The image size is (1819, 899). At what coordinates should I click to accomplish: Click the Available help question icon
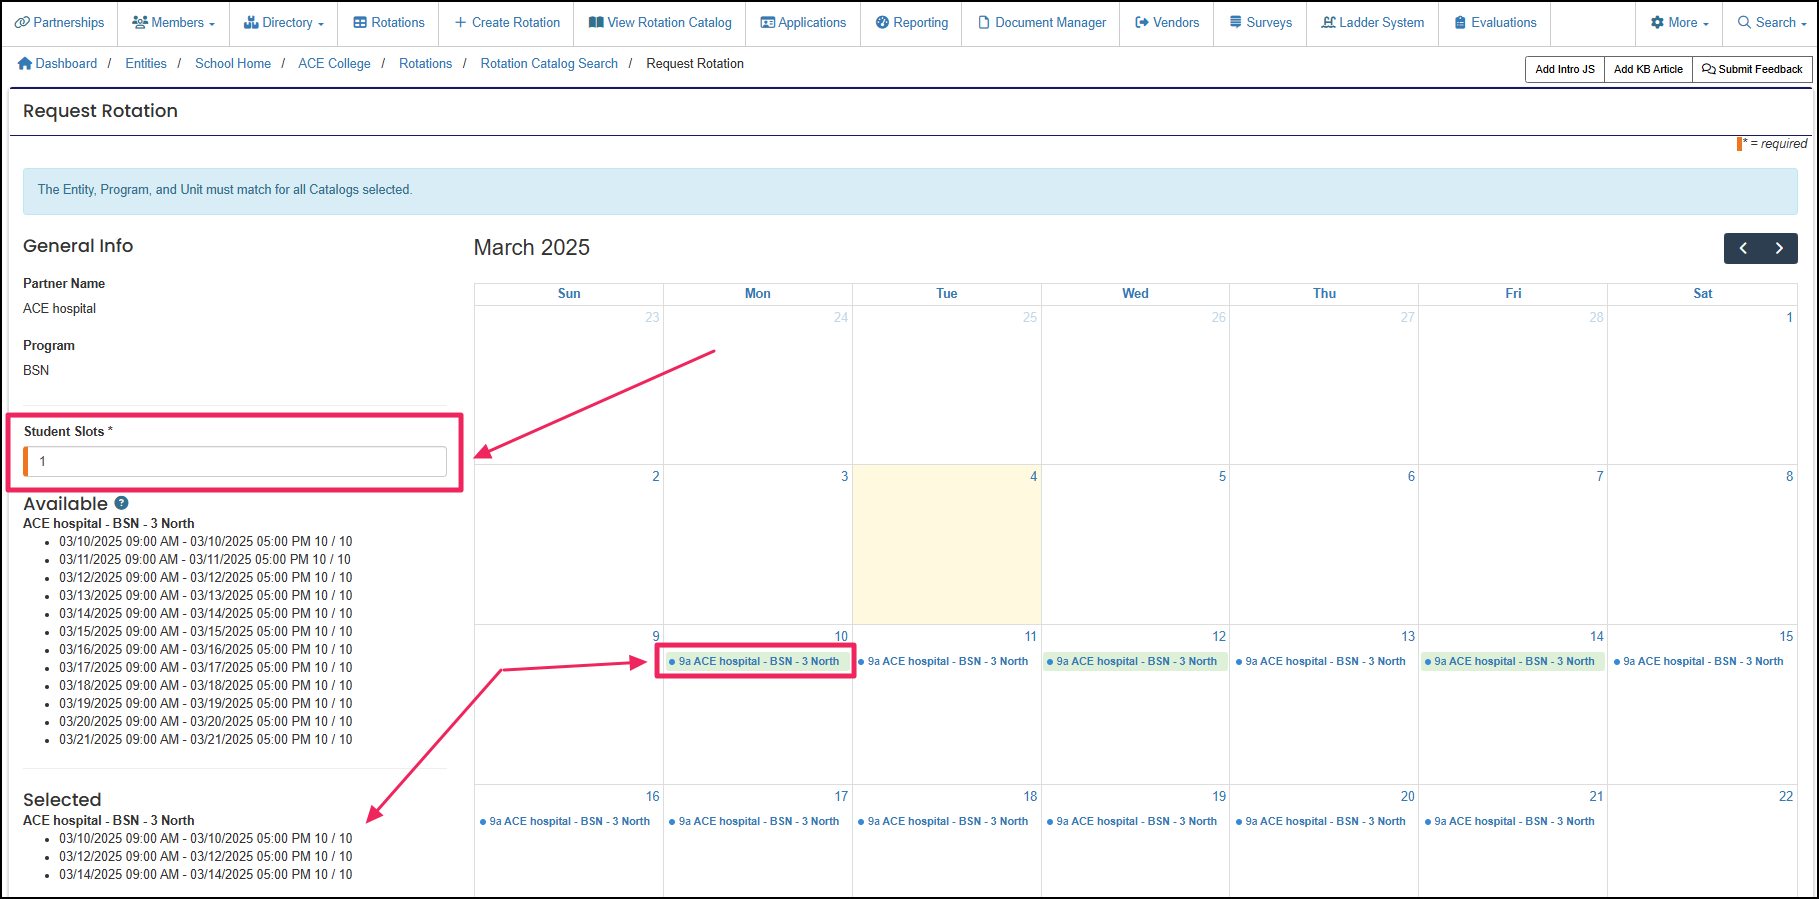(121, 503)
